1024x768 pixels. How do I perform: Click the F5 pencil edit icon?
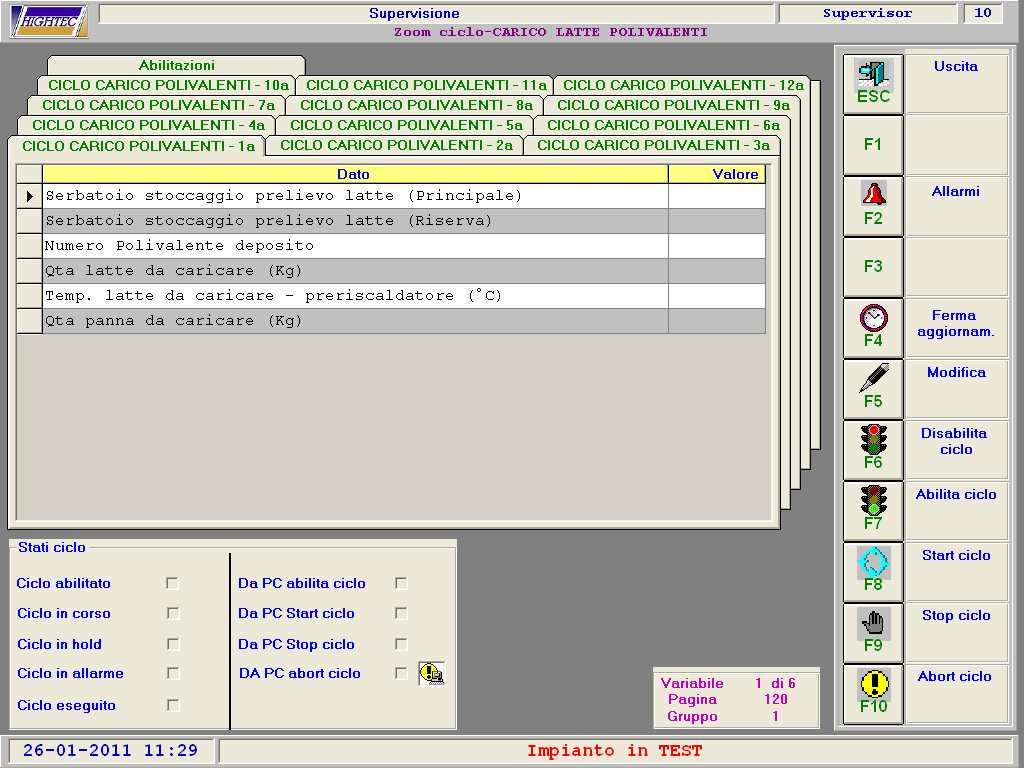coord(873,379)
